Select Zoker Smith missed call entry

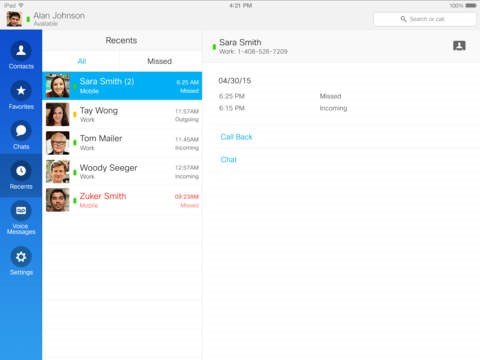(x=122, y=200)
